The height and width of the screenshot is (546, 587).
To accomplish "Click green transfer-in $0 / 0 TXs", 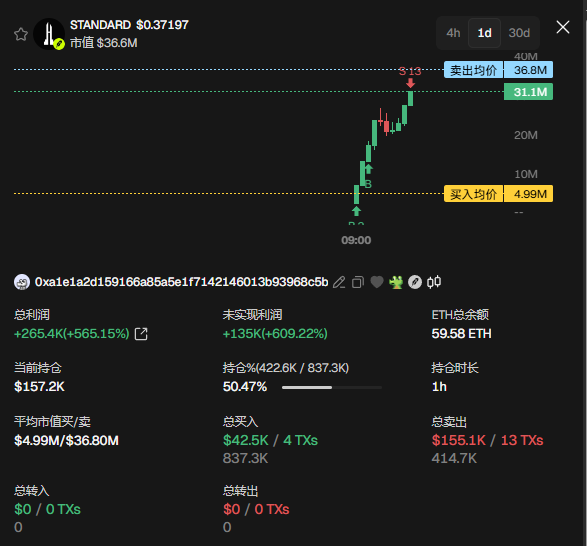I will pyautogui.click(x=47, y=510).
